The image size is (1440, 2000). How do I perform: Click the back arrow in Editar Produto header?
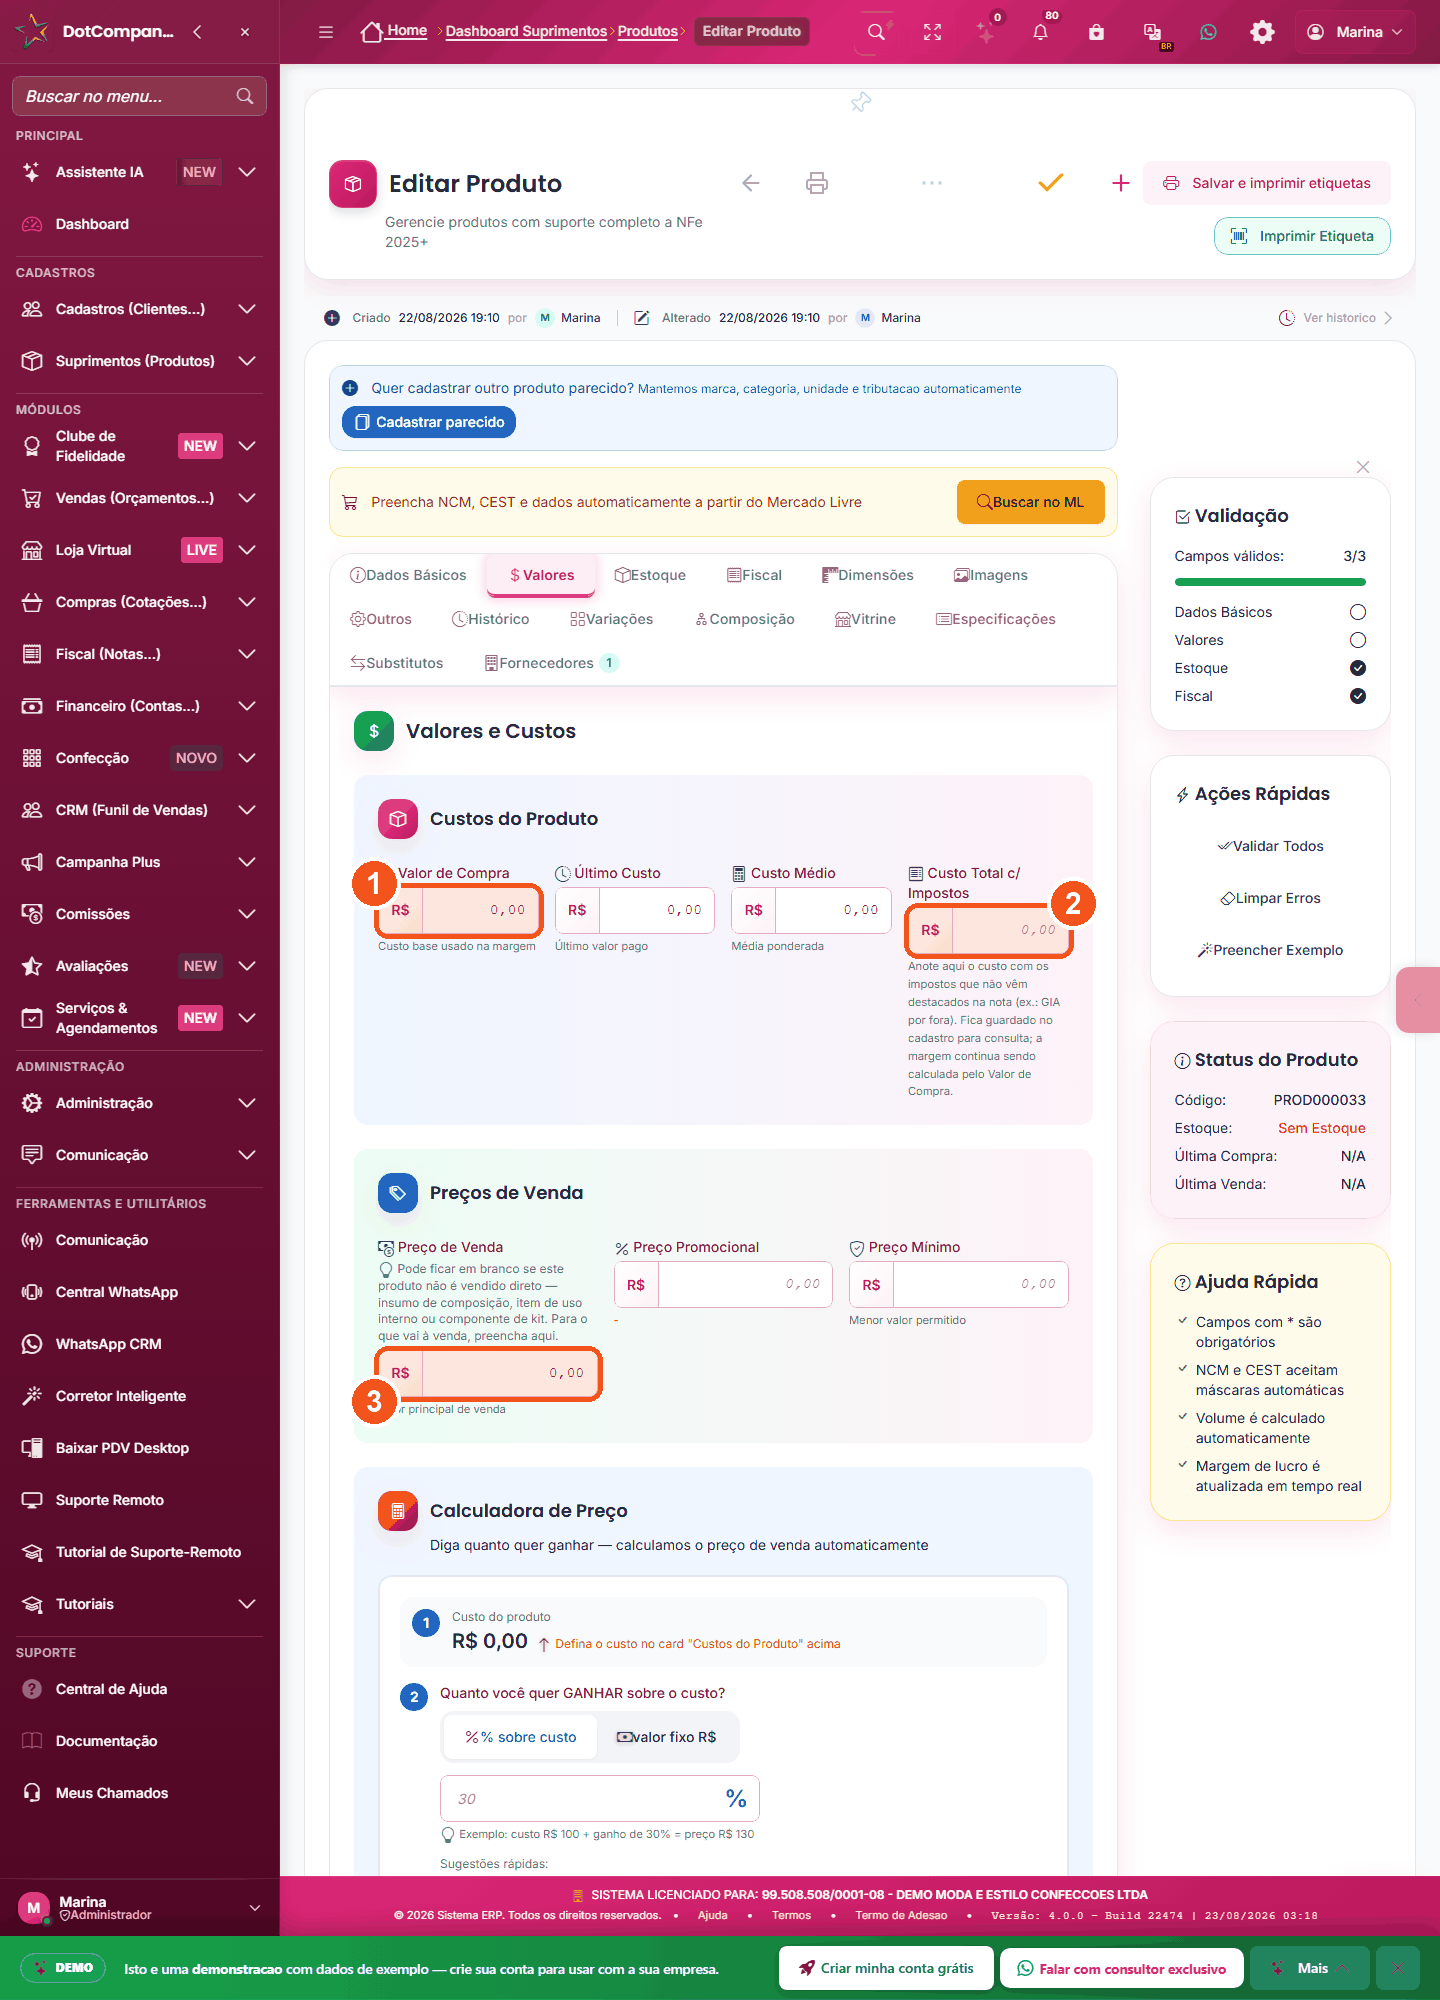coord(751,183)
